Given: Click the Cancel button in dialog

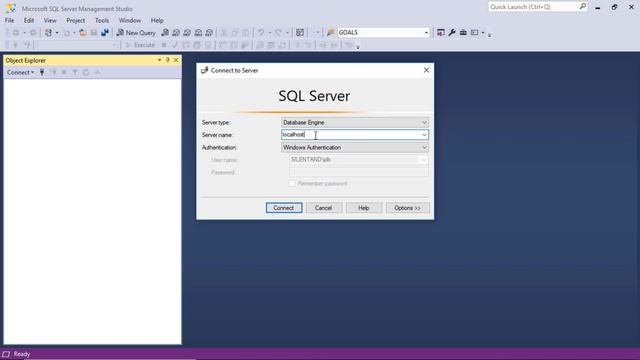Looking at the screenshot, I should [x=323, y=208].
